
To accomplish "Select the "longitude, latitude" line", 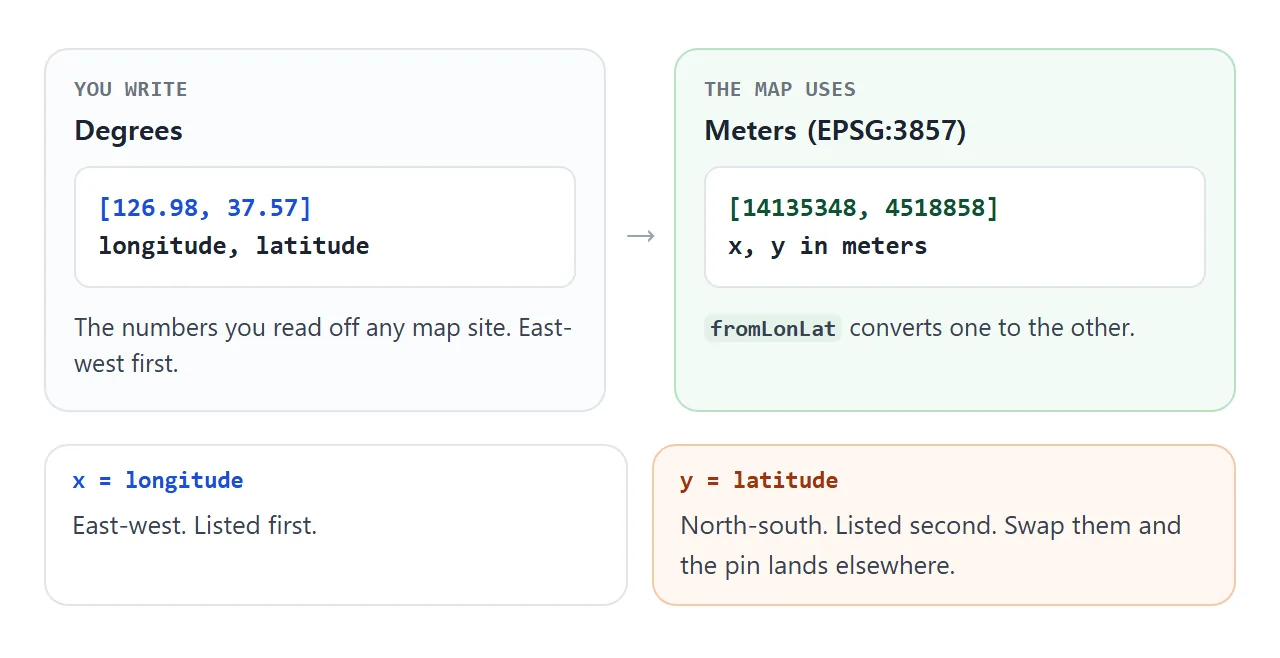I will pyautogui.click(x=234, y=245).
